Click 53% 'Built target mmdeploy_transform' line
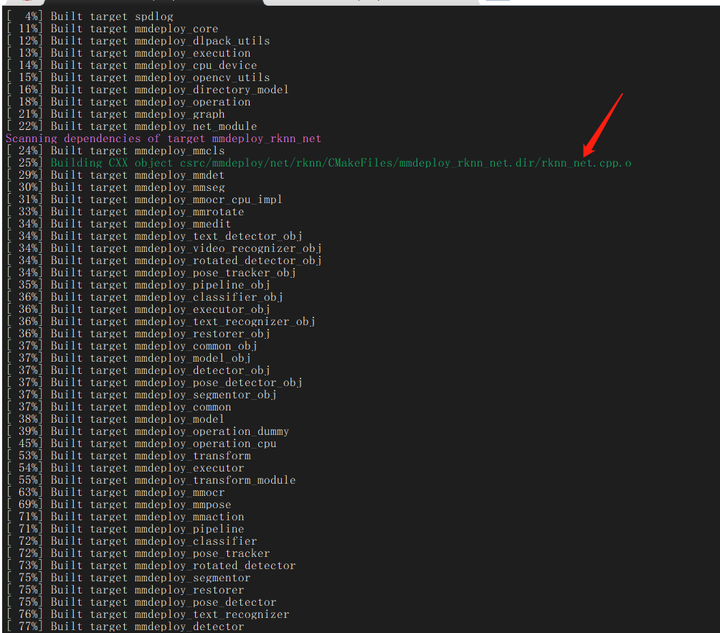This screenshot has height=633, width=720. click(x=129, y=455)
